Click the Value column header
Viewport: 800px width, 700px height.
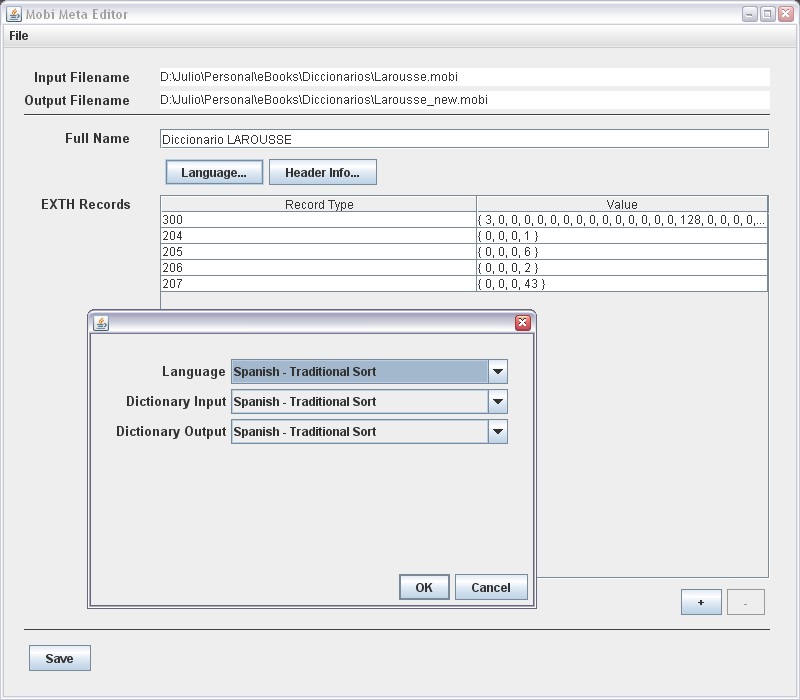tap(622, 204)
